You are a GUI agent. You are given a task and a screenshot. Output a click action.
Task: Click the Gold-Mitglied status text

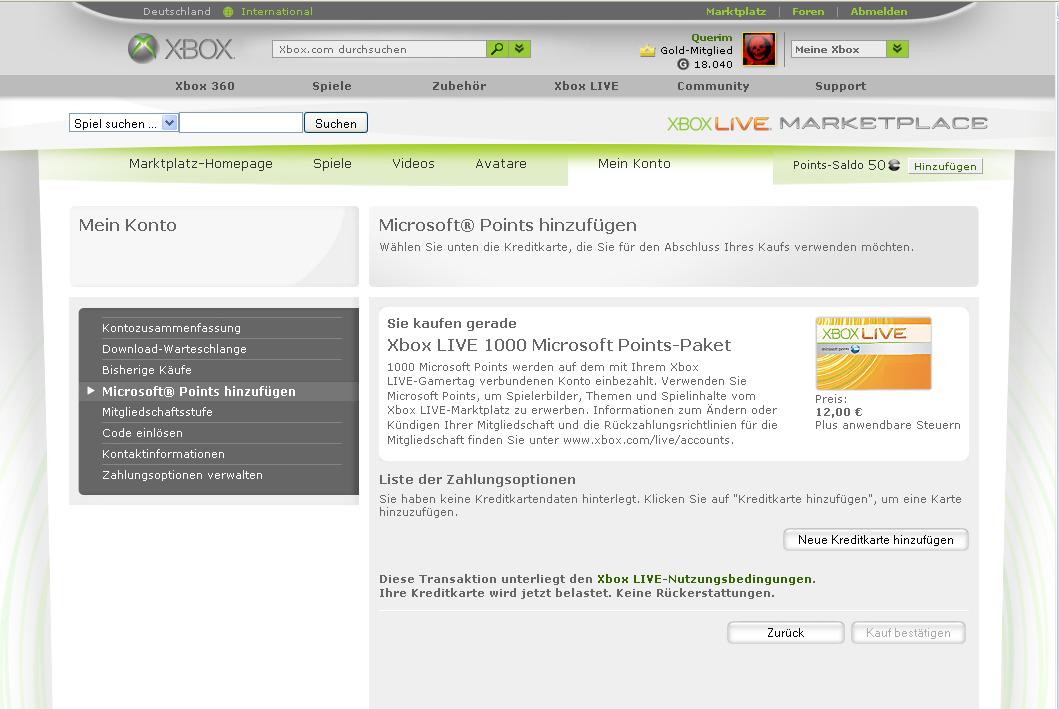696,51
